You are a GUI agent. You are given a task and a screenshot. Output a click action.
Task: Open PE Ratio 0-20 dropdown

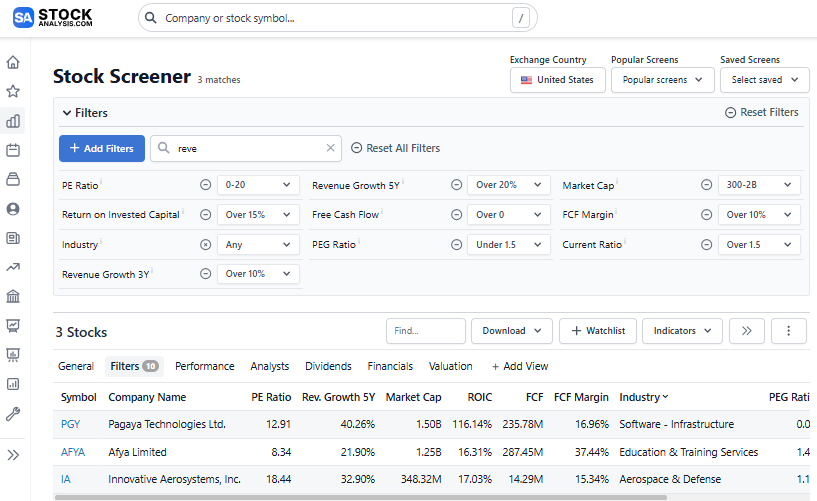258,185
